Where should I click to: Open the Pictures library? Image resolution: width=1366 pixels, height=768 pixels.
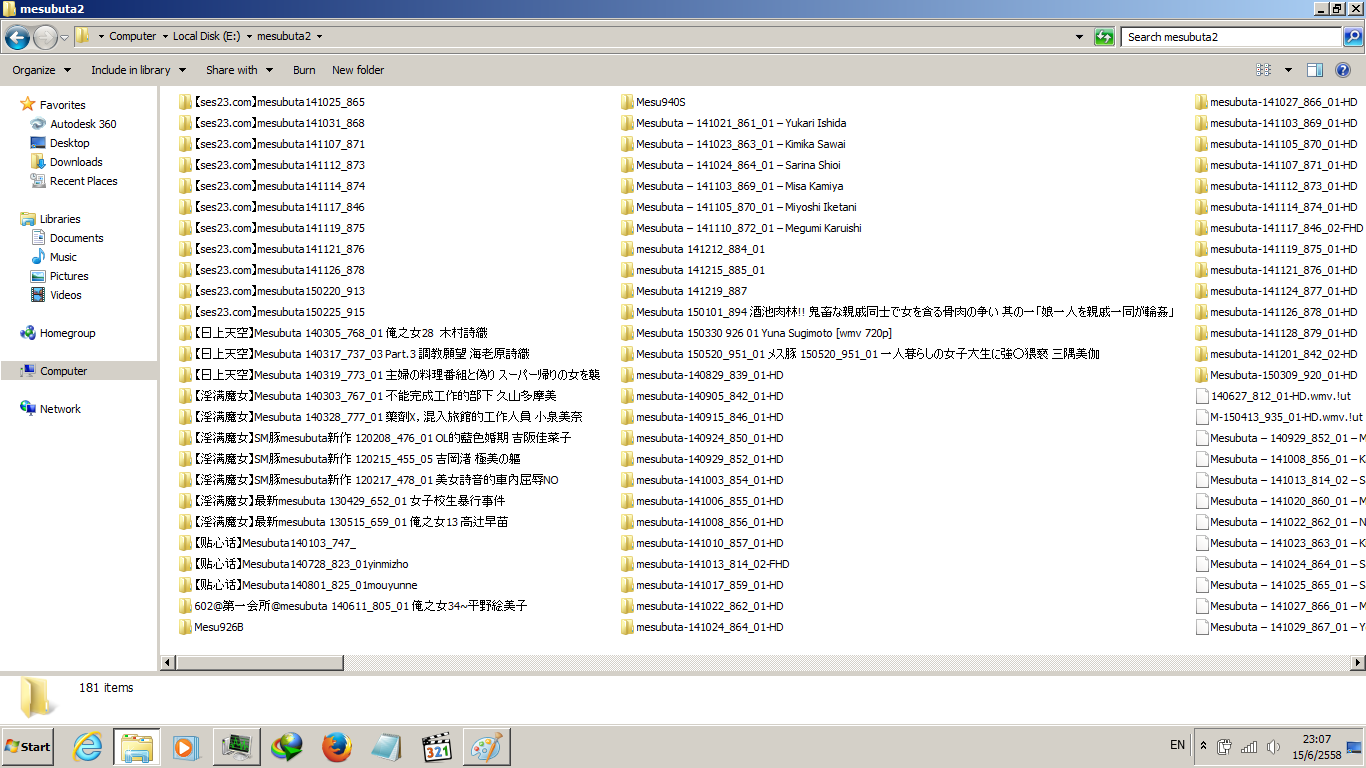(69, 276)
